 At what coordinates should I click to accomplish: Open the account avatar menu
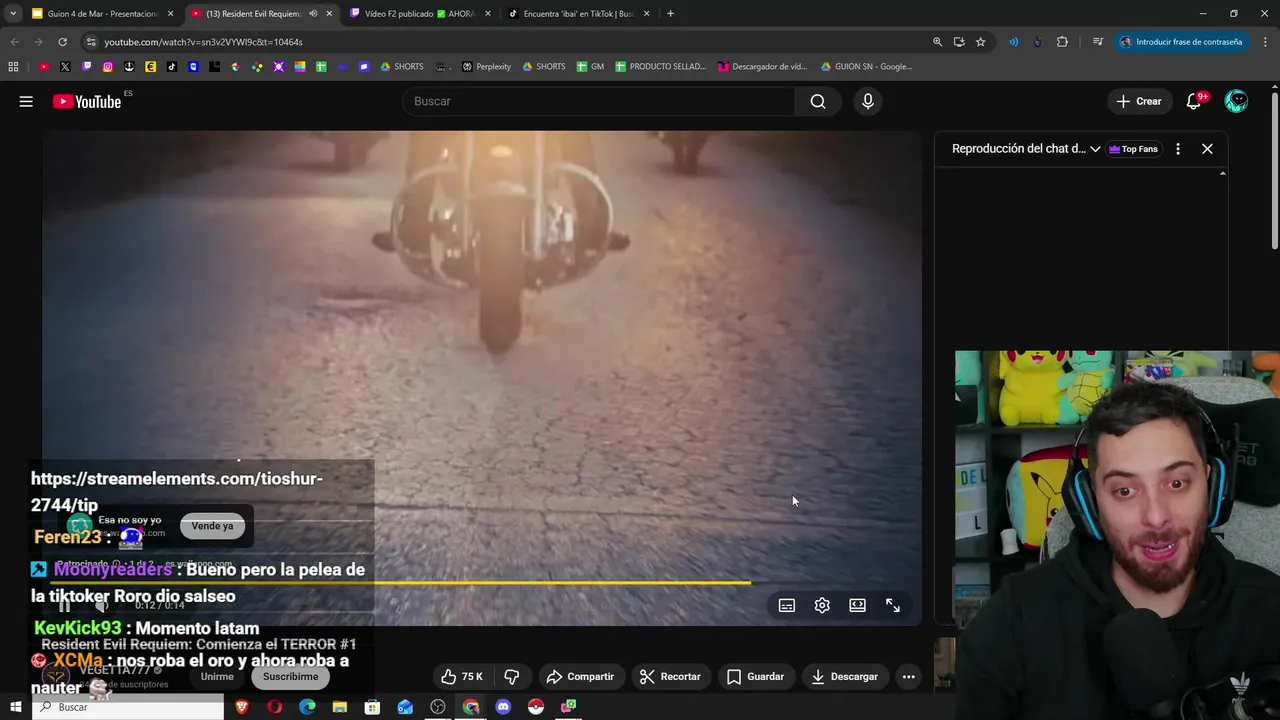click(x=1237, y=101)
